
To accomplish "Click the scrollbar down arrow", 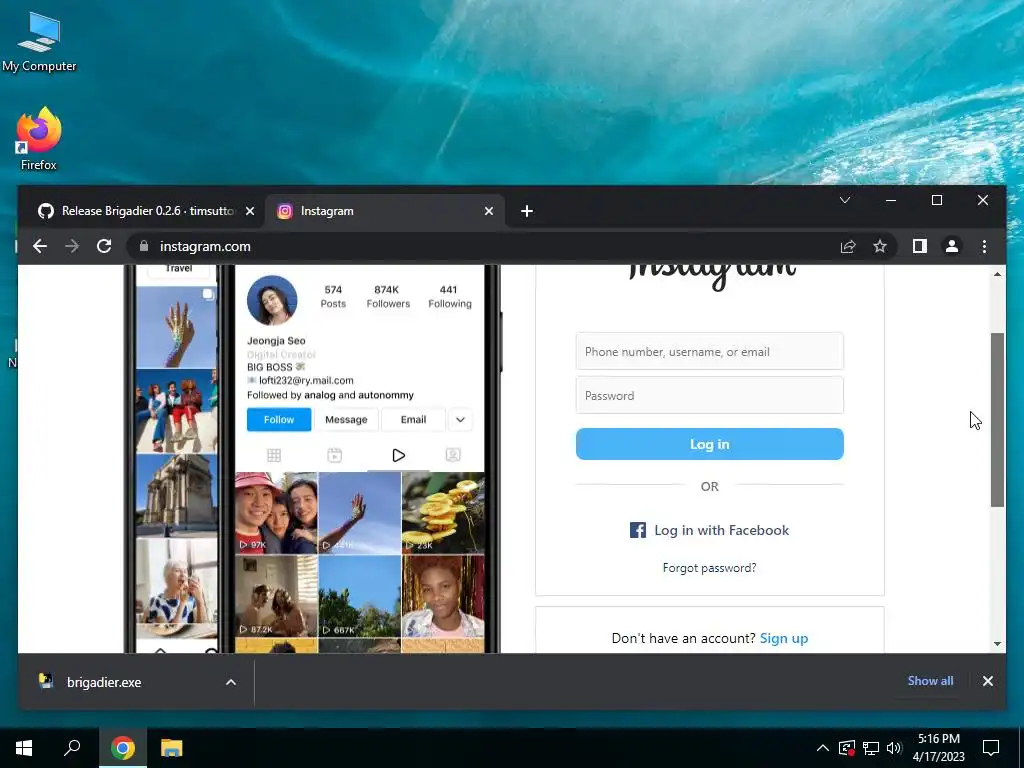I will (997, 644).
